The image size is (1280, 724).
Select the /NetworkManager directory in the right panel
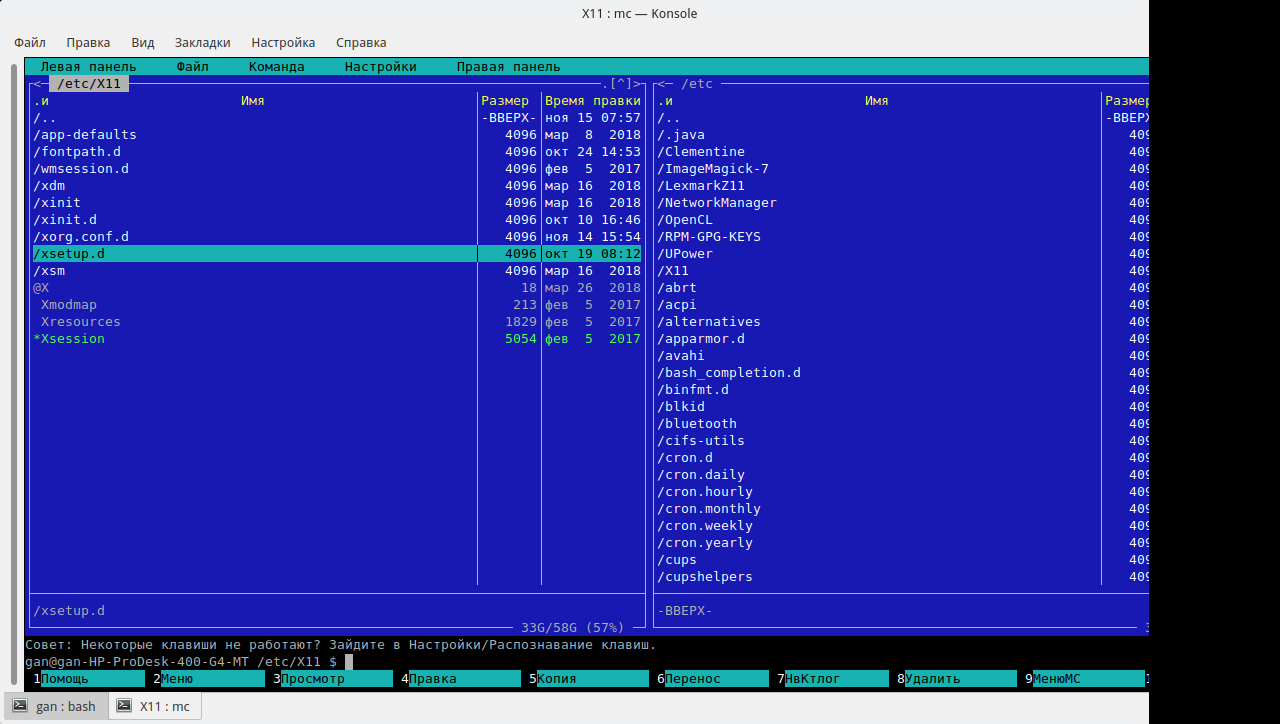(x=716, y=203)
